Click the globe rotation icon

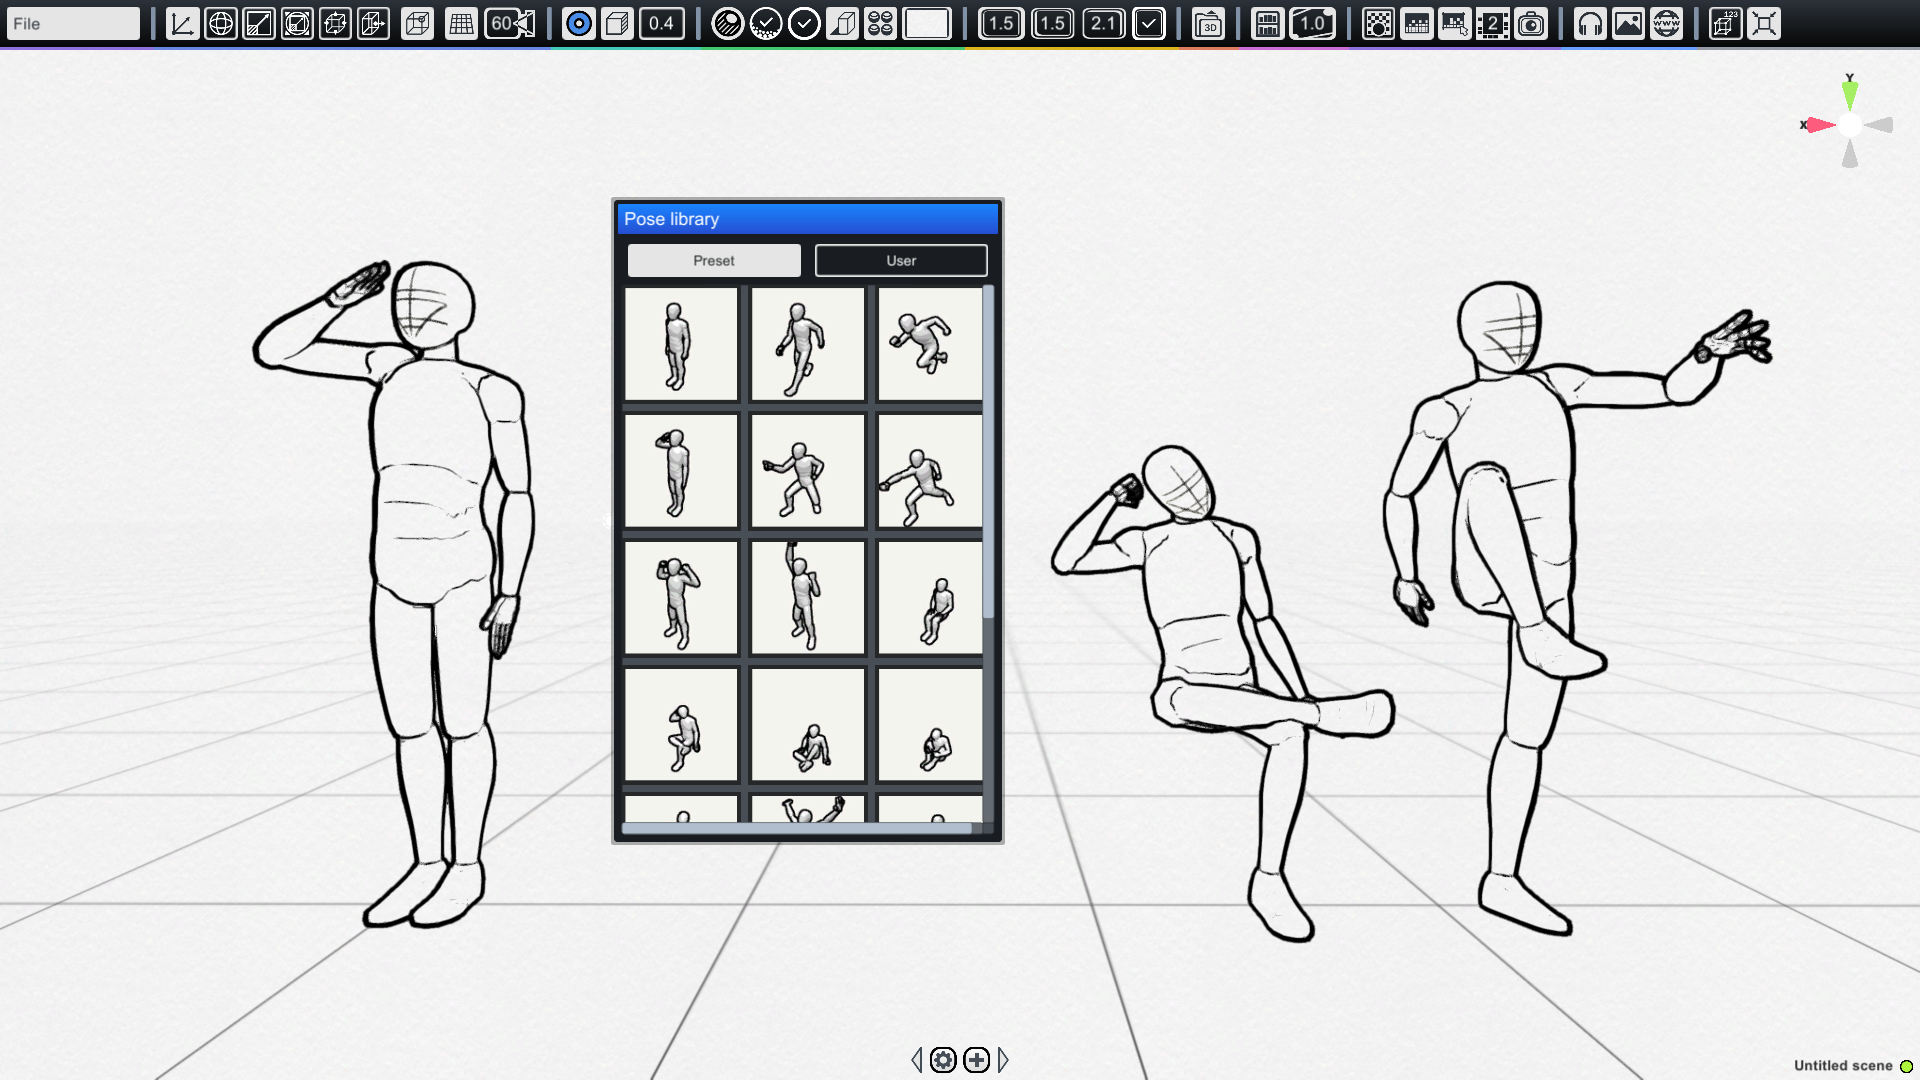221,24
